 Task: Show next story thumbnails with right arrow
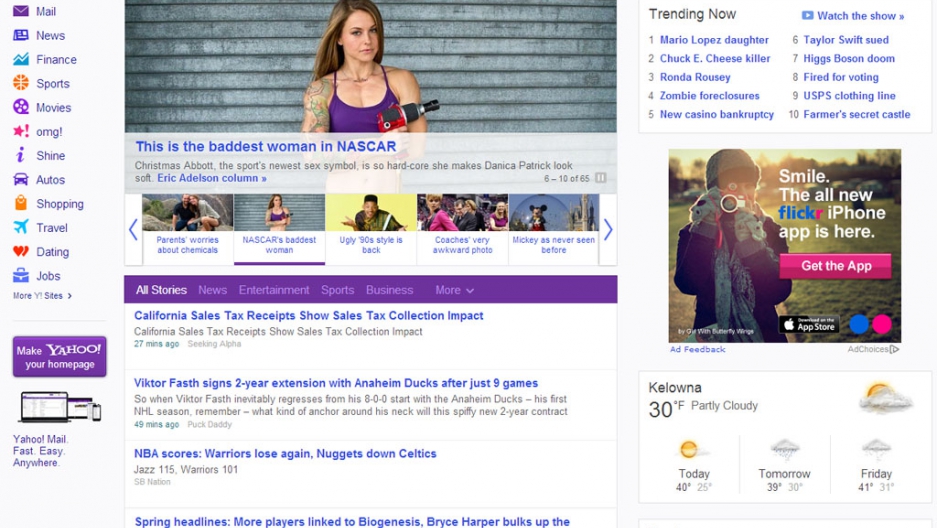tap(608, 229)
